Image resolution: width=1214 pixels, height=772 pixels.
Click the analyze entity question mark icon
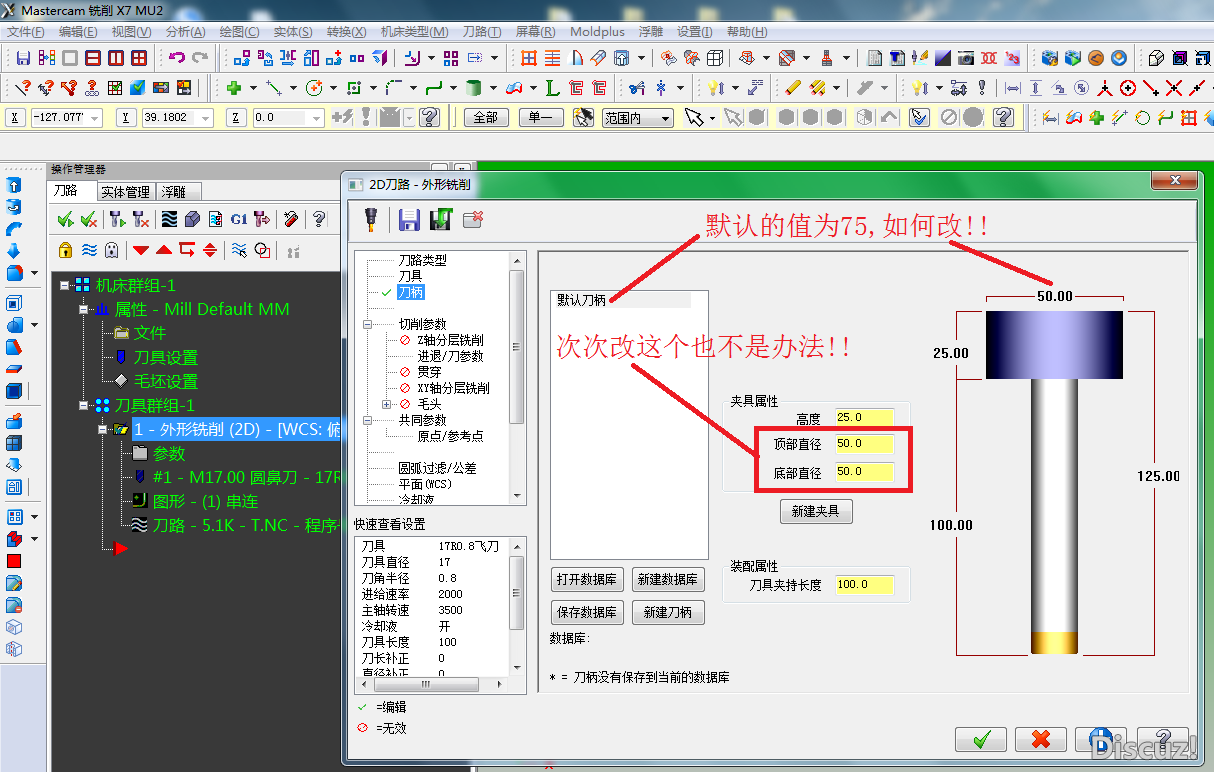pos(21,88)
